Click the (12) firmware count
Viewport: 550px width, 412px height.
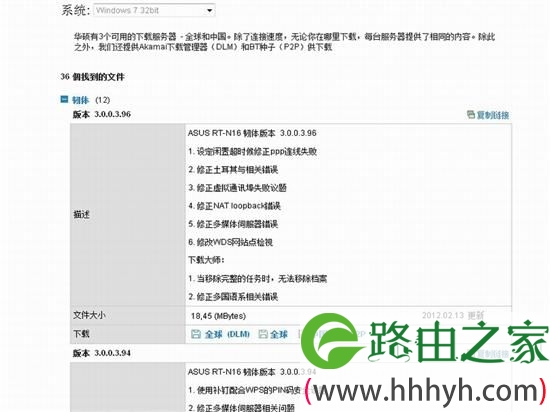[x=102, y=100]
